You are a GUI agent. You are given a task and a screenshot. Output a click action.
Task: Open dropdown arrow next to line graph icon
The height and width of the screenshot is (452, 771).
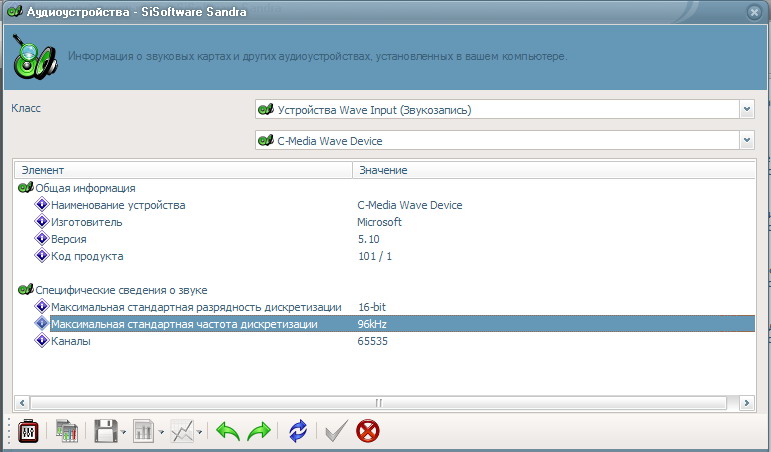coord(201,432)
